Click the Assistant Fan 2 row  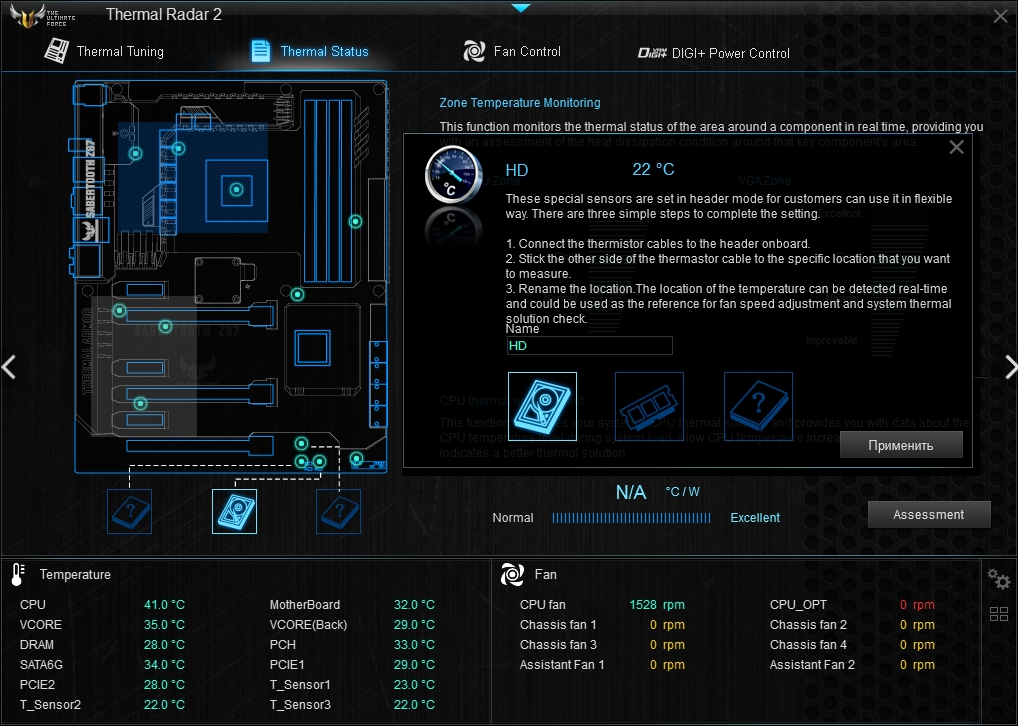pyautogui.click(x=852, y=665)
